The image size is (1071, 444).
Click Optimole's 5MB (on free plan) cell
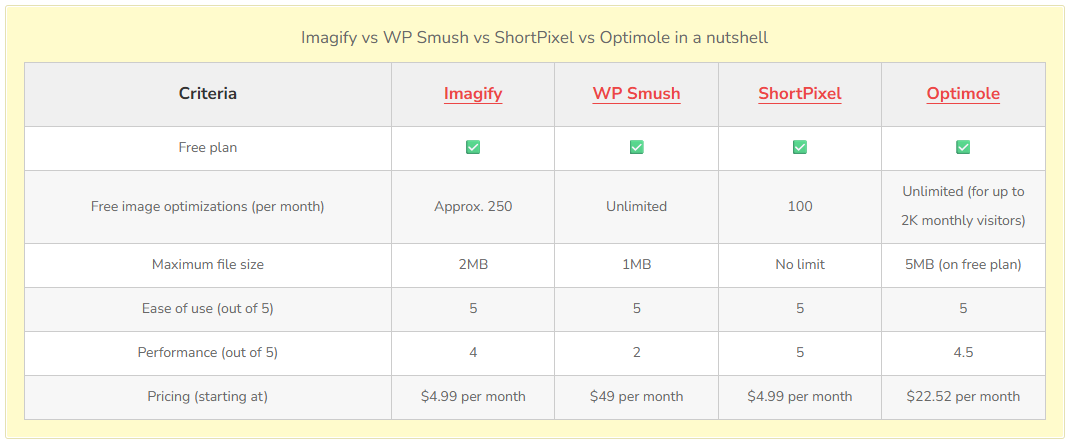click(x=963, y=265)
